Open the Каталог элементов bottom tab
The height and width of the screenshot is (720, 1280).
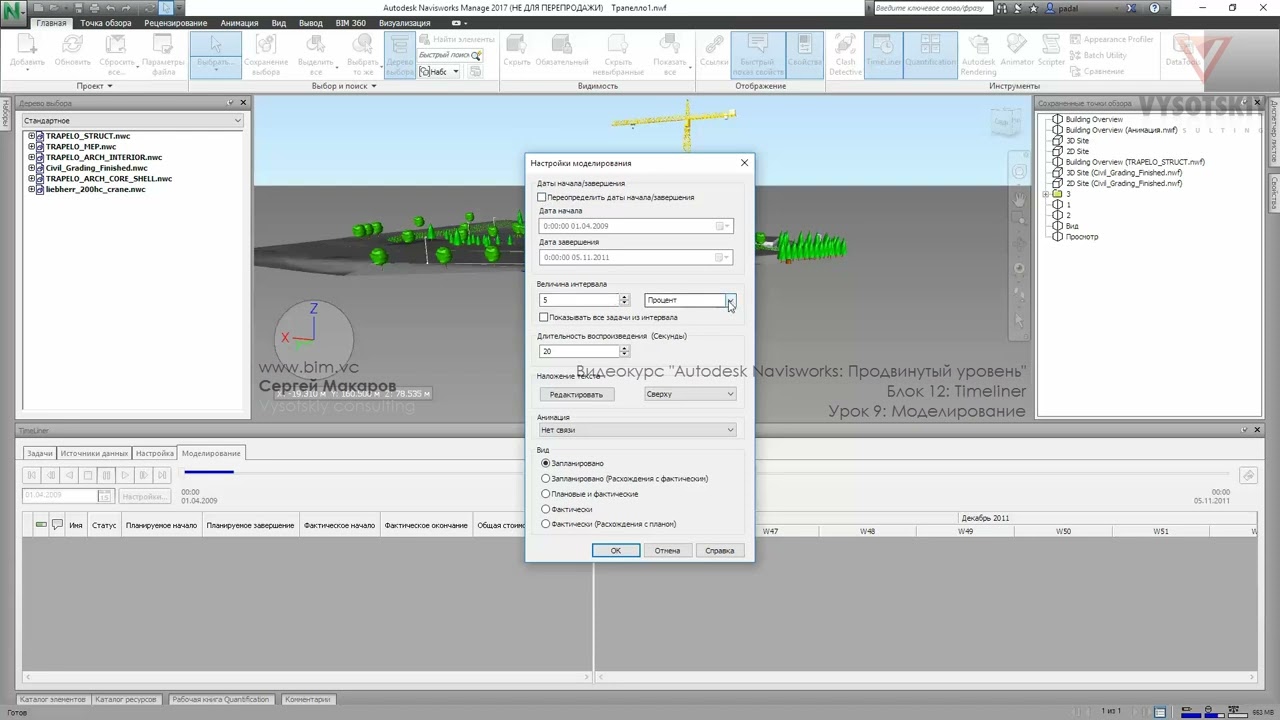pos(53,699)
